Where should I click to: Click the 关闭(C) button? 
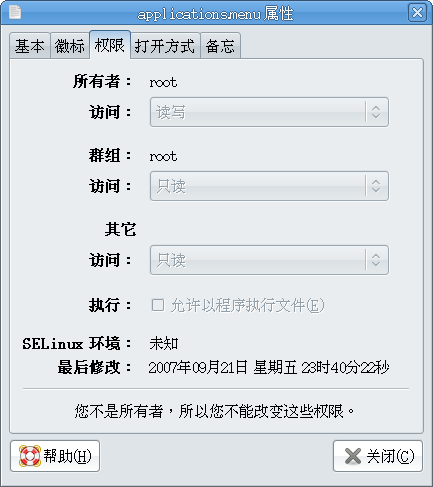point(378,456)
